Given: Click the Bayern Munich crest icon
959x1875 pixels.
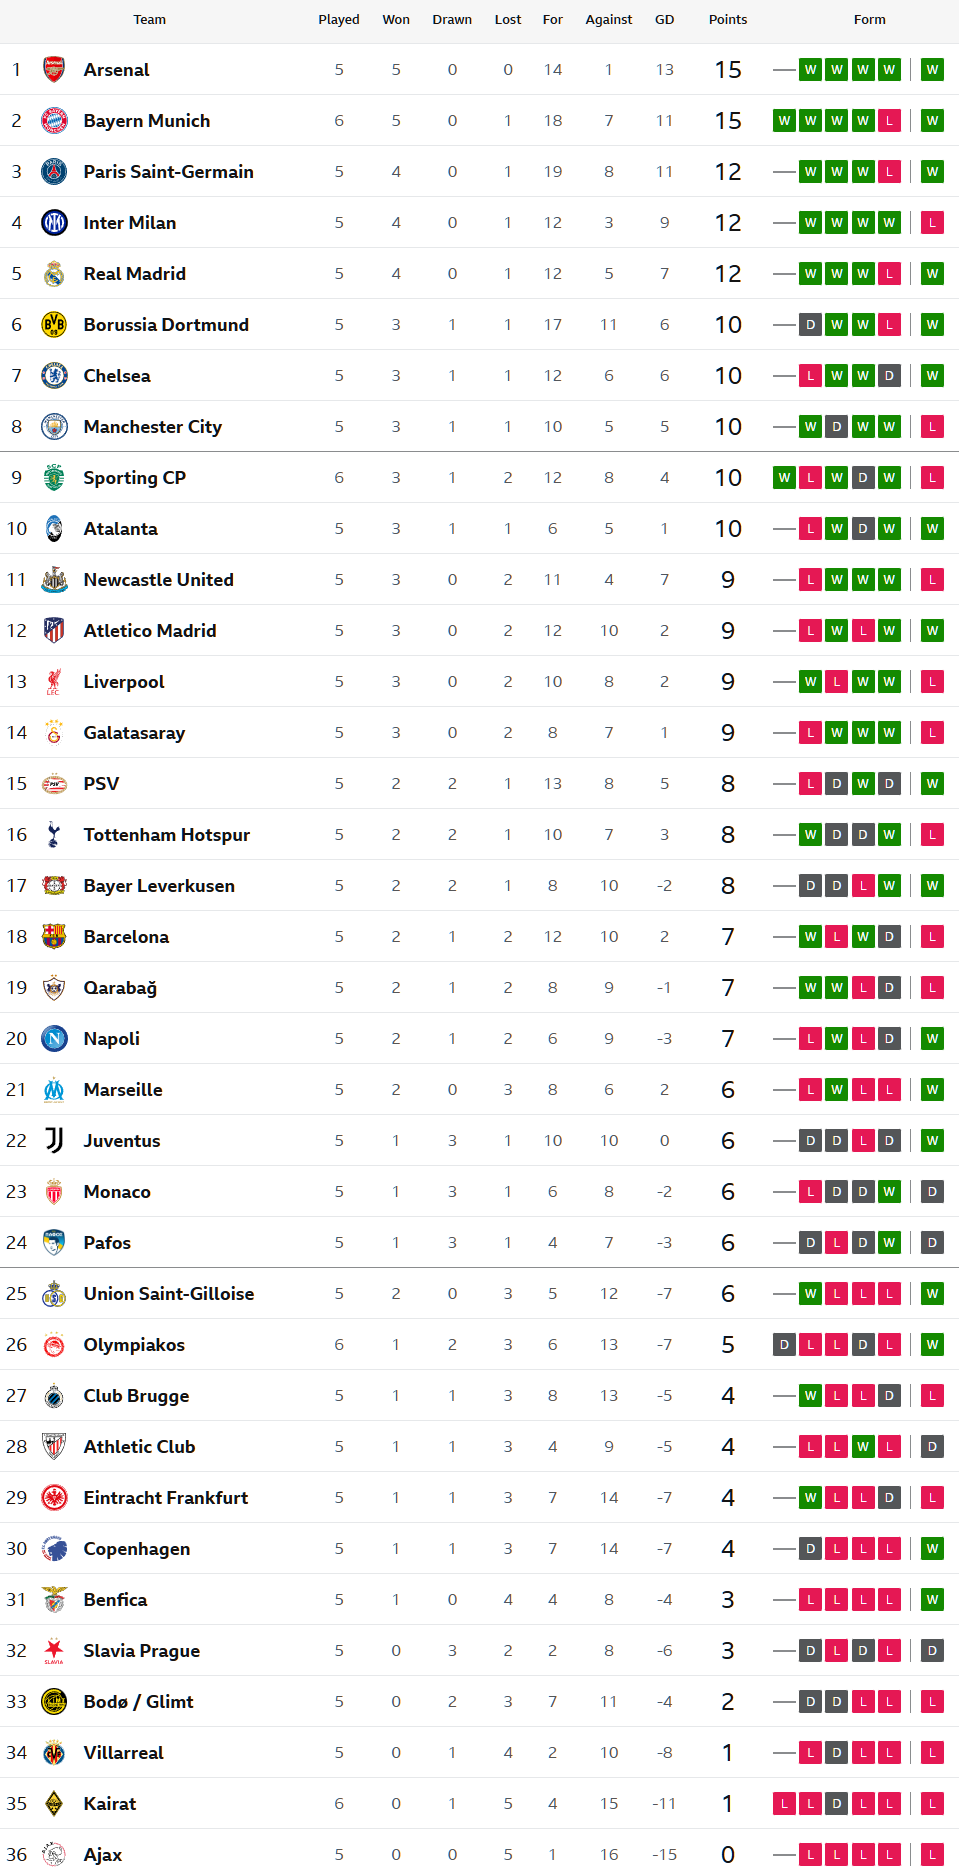Looking at the screenshot, I should [x=54, y=121].
